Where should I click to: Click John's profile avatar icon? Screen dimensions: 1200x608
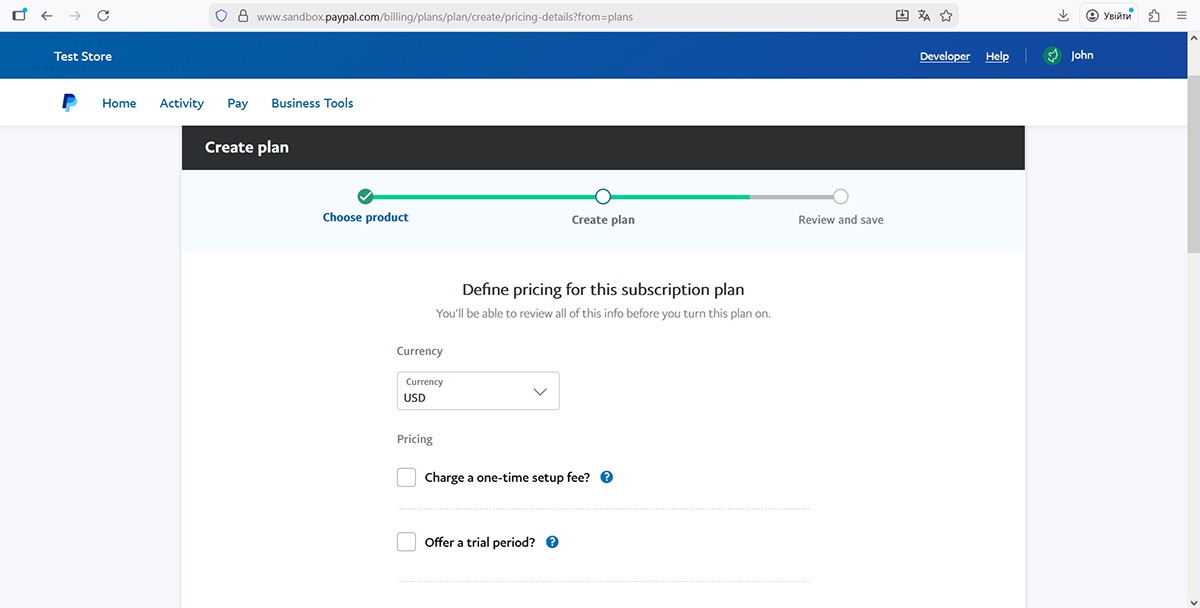coord(1052,56)
